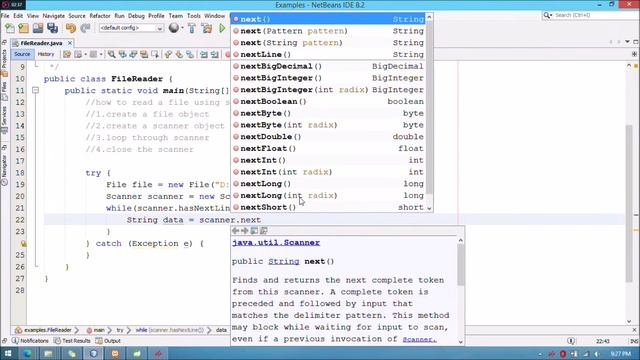
Task: Click the Find Previous Occurrence icon
Action: point(122,54)
